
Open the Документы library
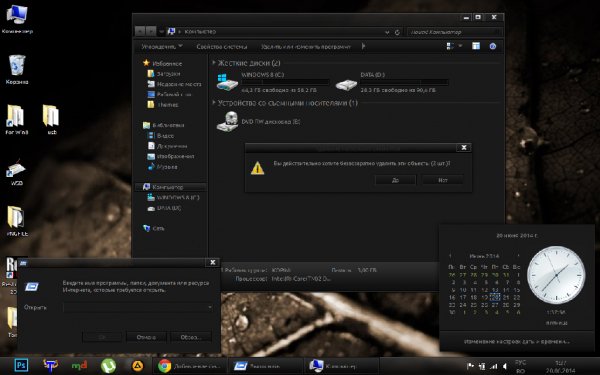[172, 146]
